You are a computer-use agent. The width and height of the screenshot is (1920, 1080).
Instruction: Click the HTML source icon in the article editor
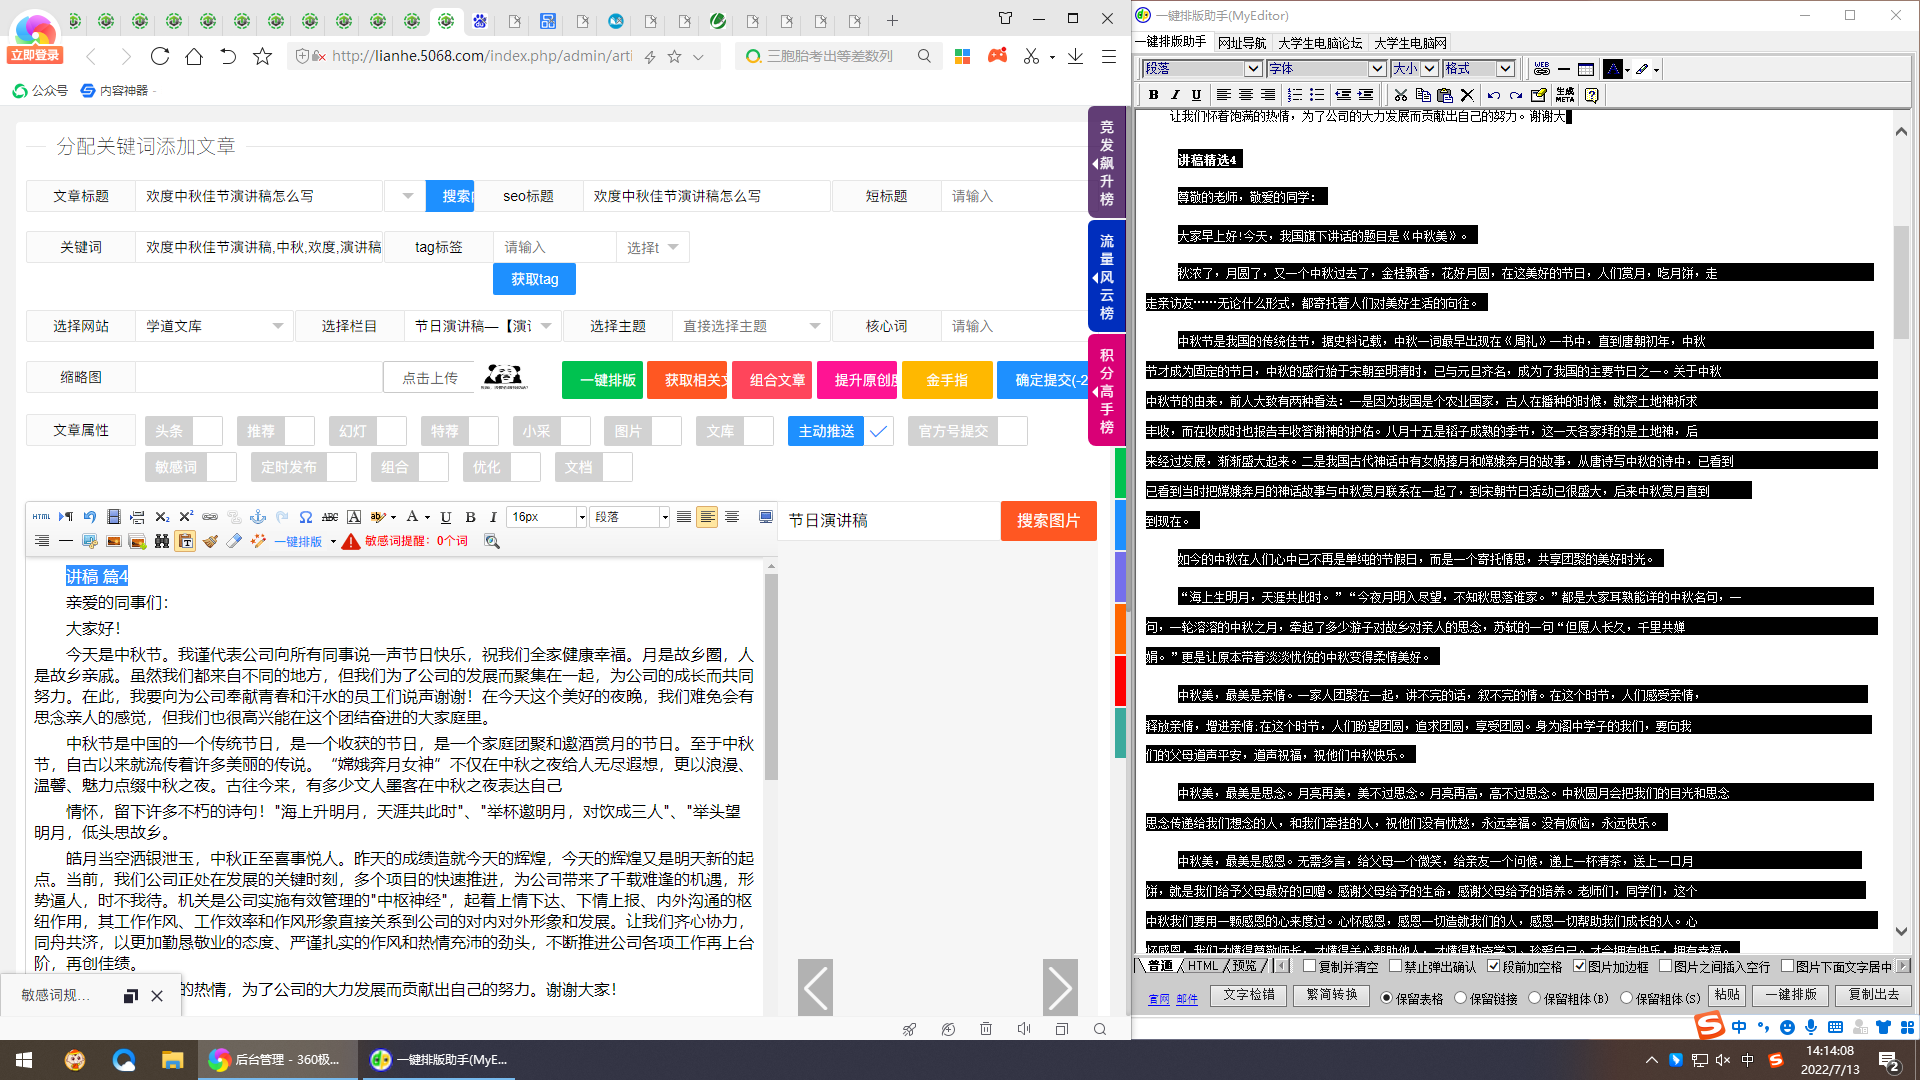41,517
